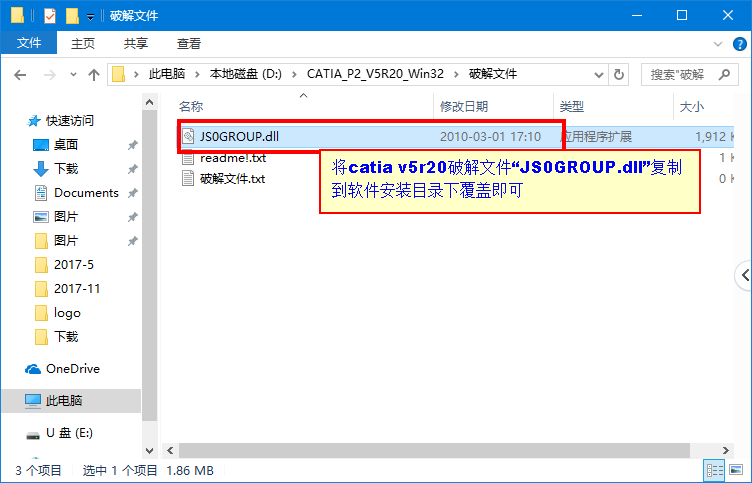Open the logo folder in sidebar
The width and height of the screenshot is (752, 483).
click(67, 313)
